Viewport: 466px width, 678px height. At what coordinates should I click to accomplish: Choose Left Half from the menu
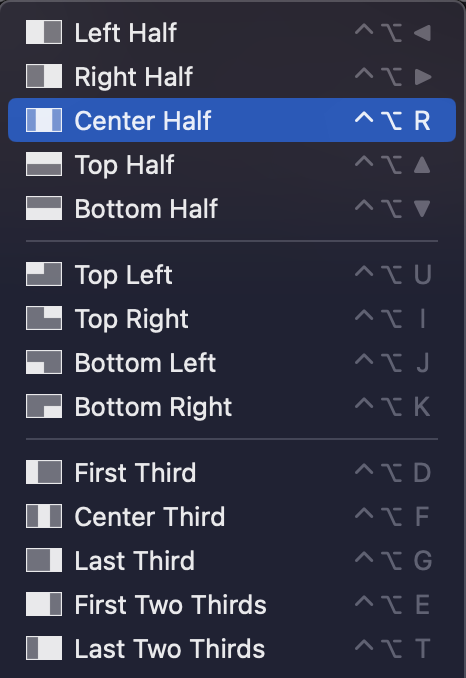[232, 32]
